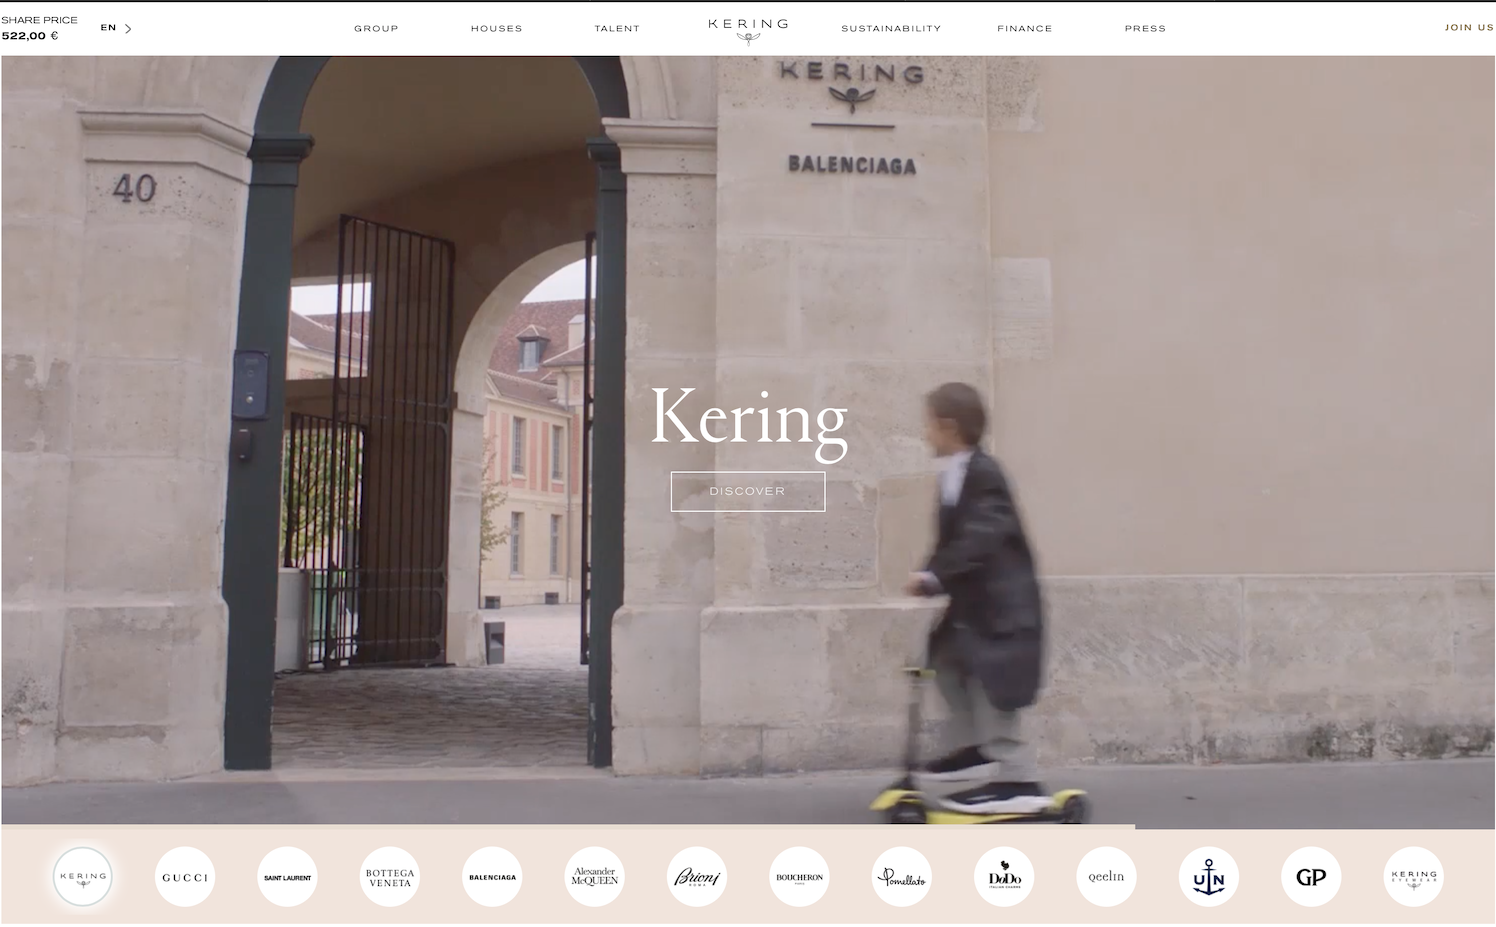Viewport: 1496px width, 927px height.
Task: Select the Kering logo in the brand carousel
Action: [83, 877]
